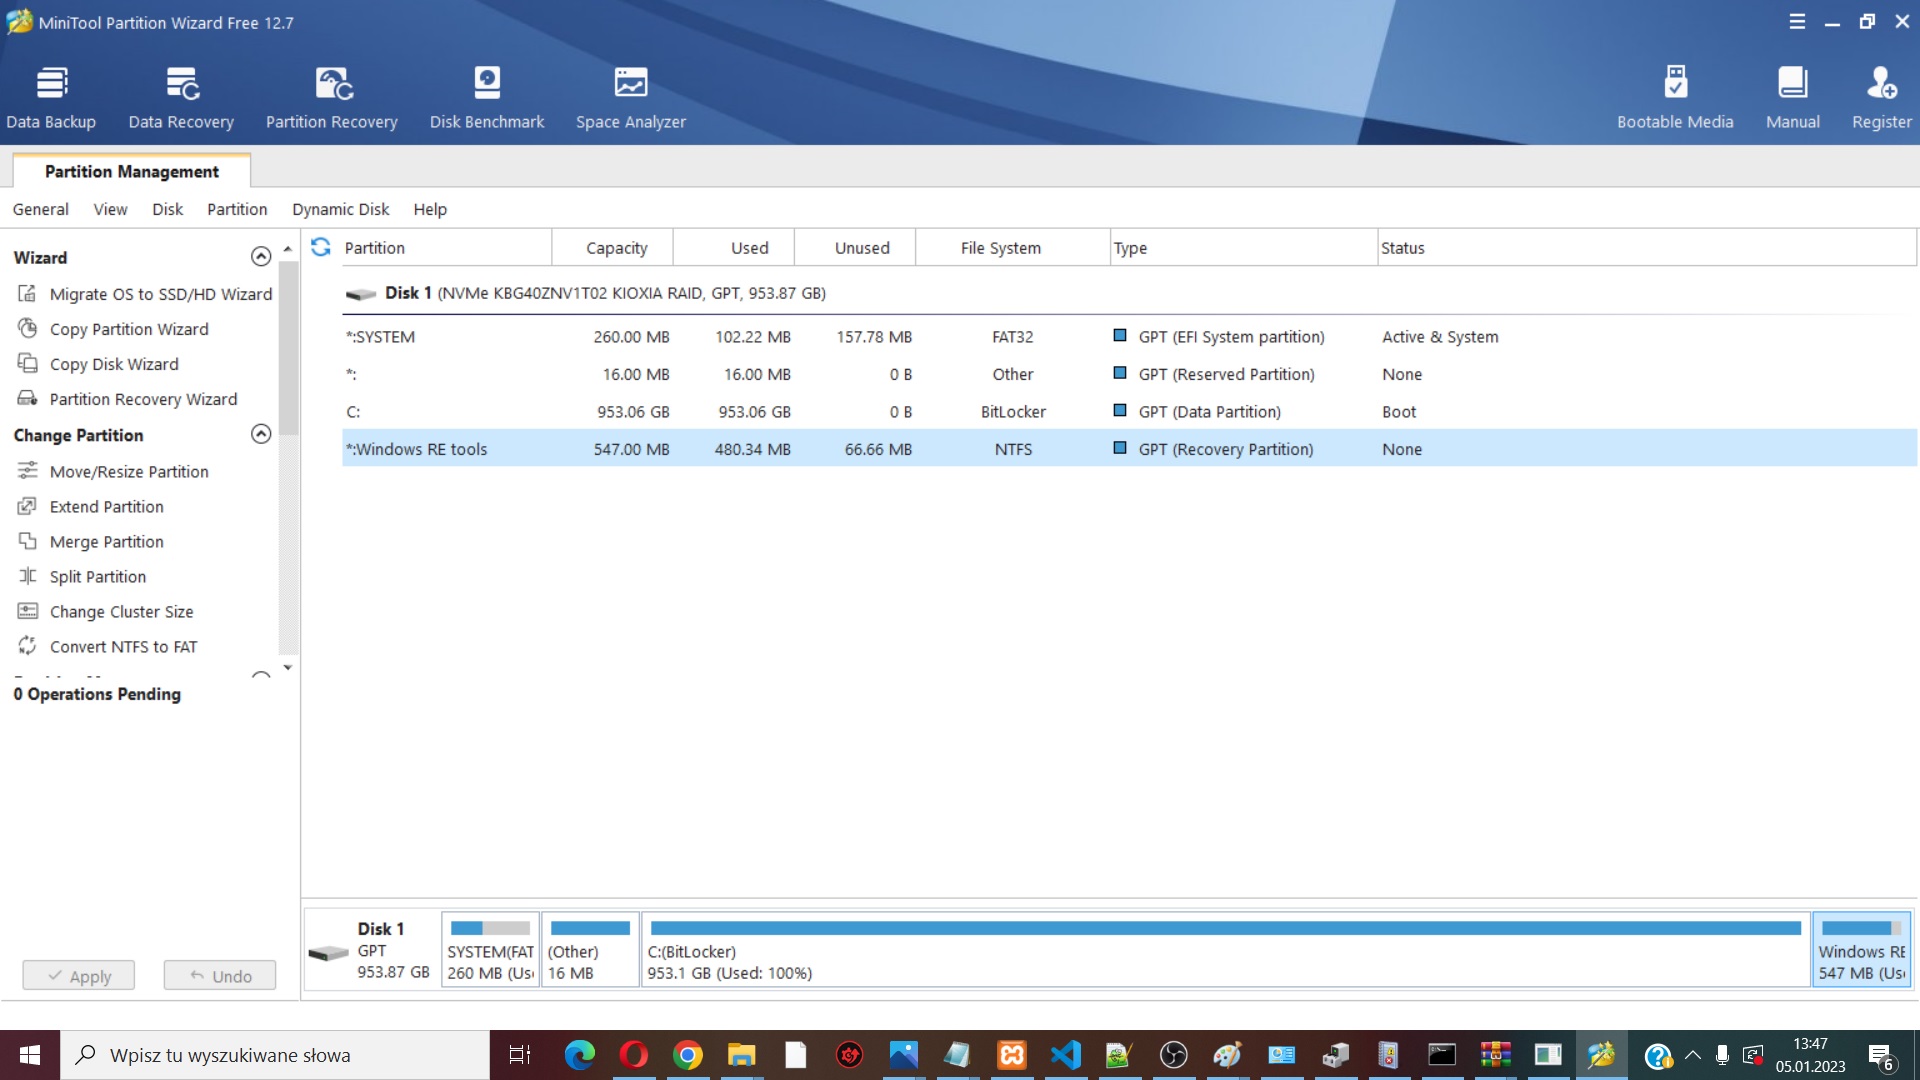Select Change Cluster Size
The width and height of the screenshot is (1920, 1080).
tap(105, 612)
